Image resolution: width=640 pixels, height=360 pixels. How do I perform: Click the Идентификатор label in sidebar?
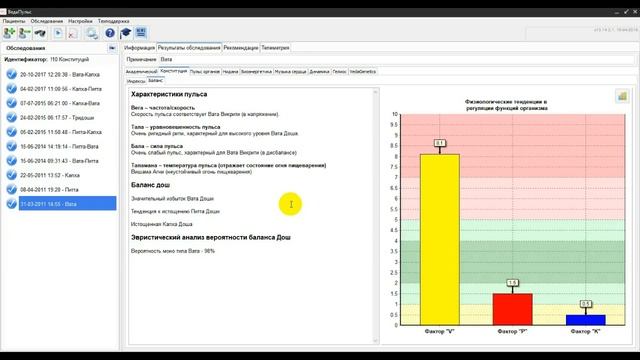click(26, 60)
